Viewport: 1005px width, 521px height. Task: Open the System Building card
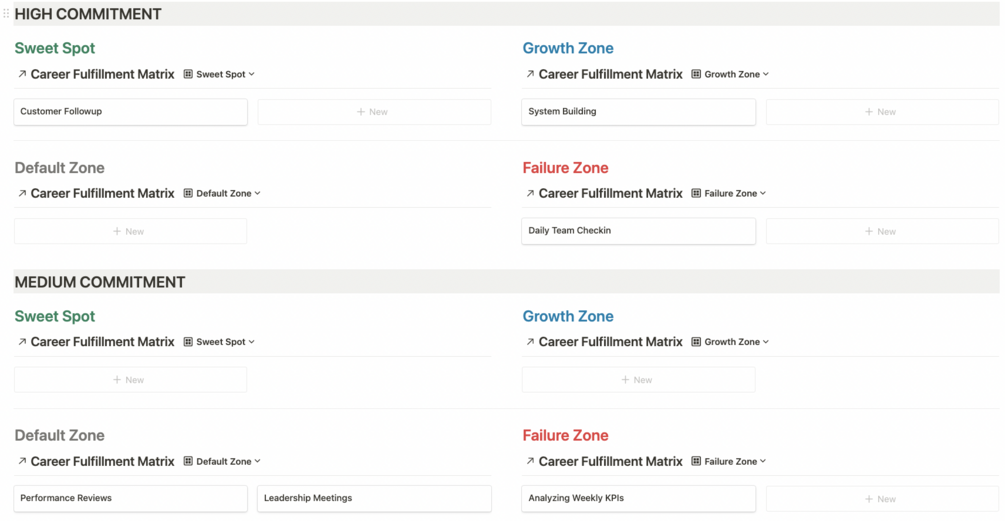638,112
